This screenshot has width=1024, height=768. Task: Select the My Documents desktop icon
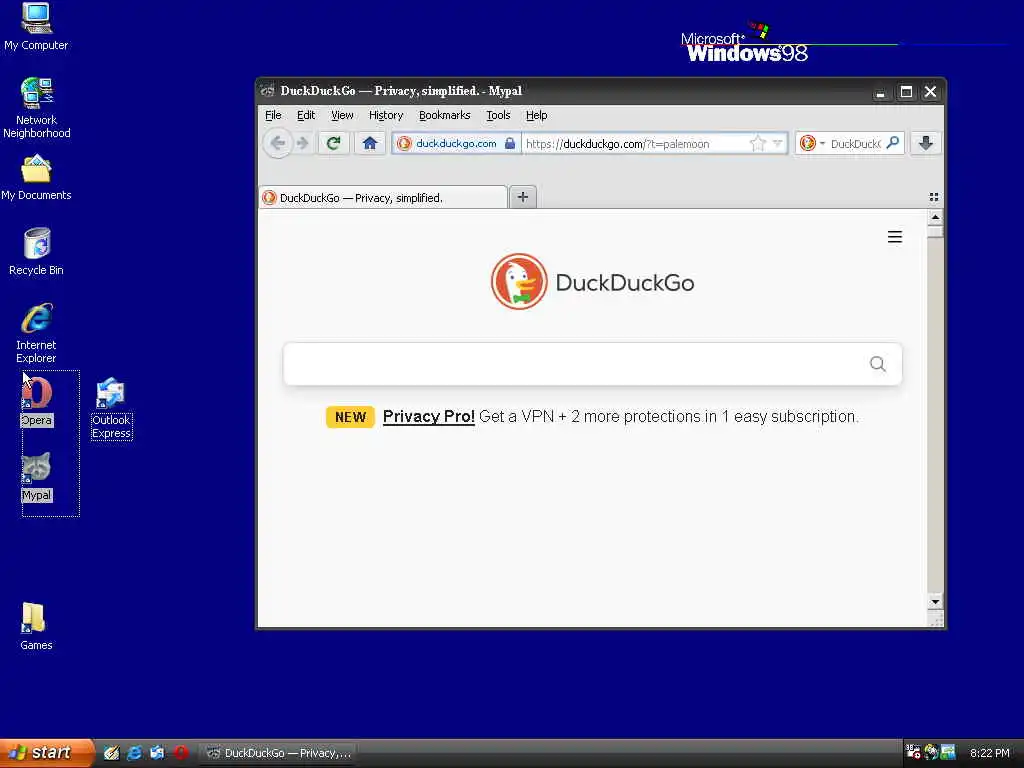36,178
